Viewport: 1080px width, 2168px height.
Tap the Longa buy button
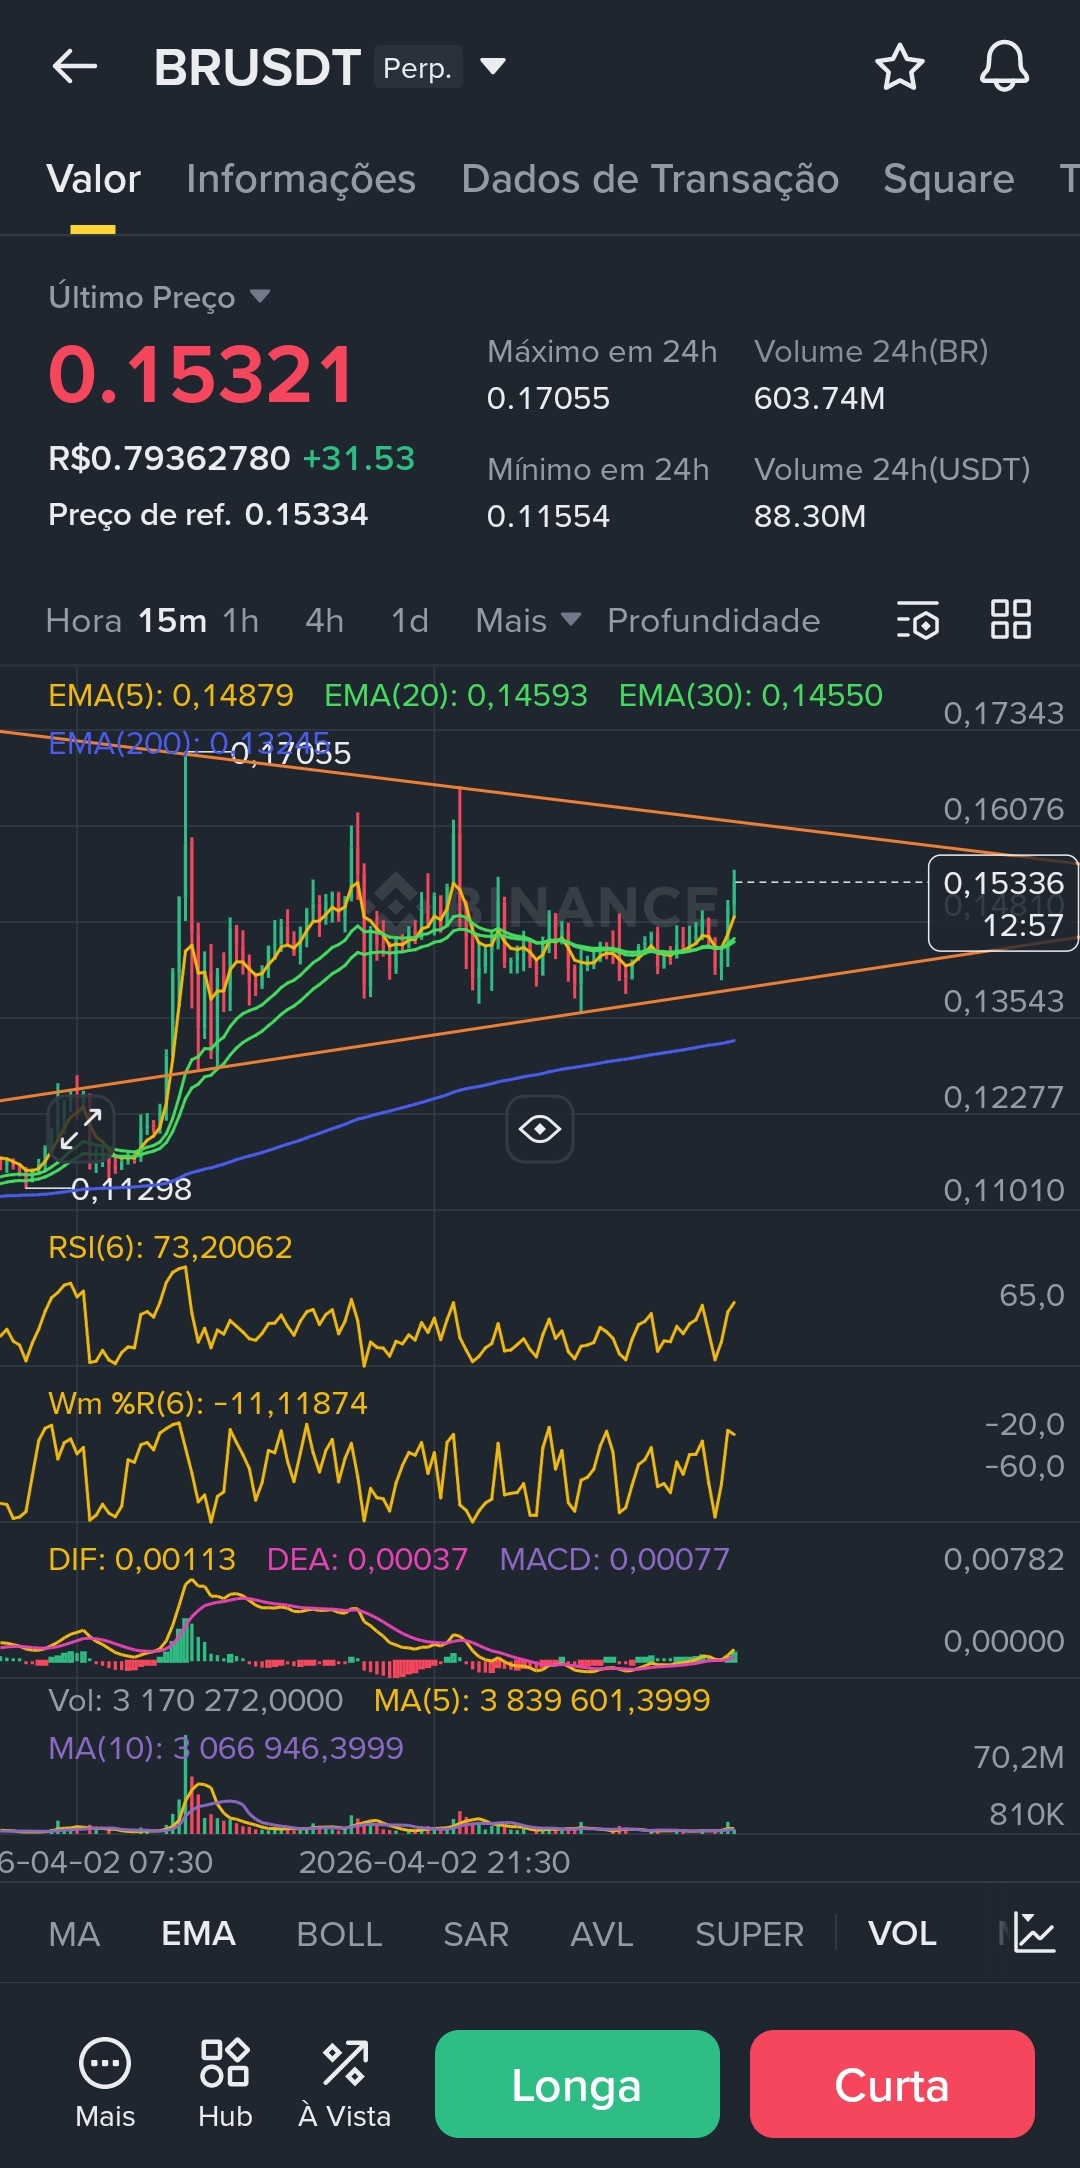pyautogui.click(x=577, y=2084)
